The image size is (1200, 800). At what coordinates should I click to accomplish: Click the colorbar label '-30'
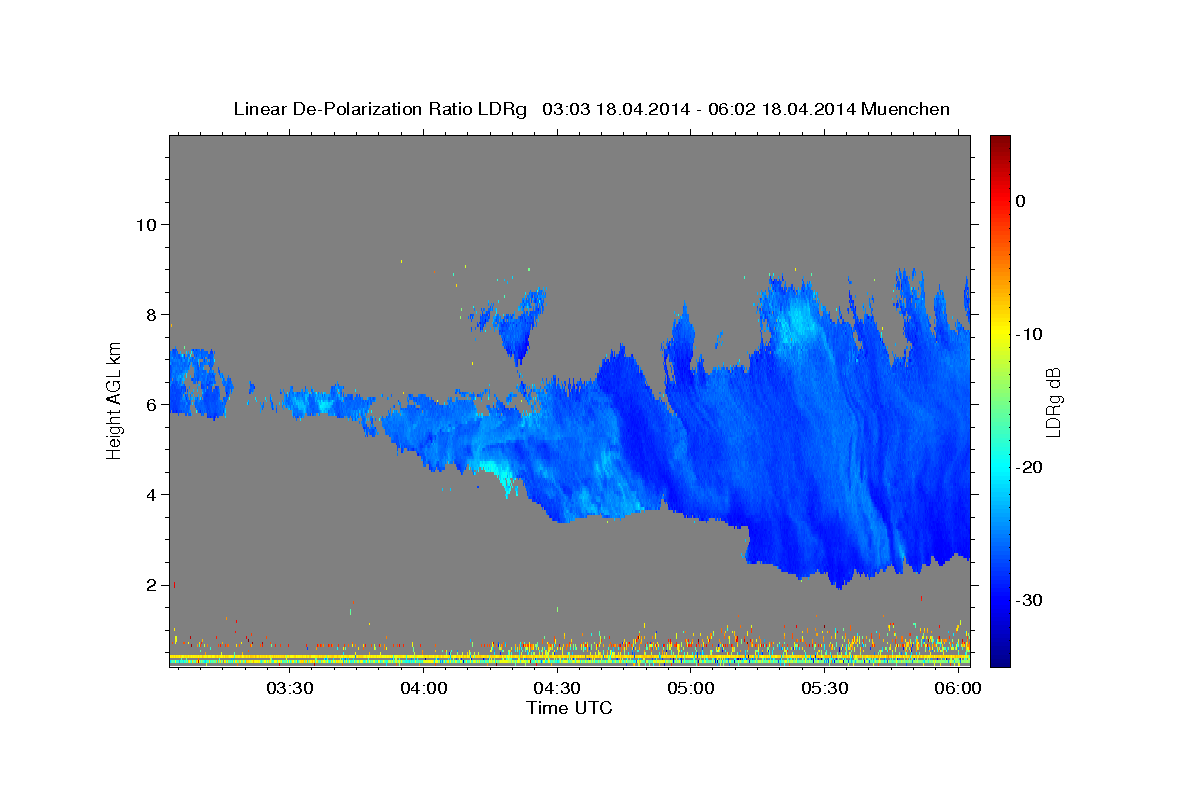click(1030, 600)
